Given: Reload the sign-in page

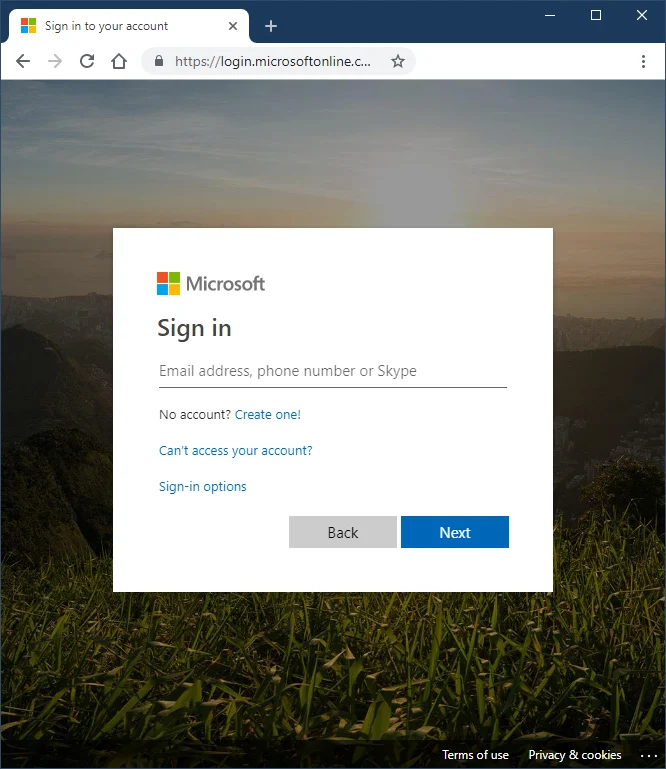Looking at the screenshot, I should click(x=87, y=61).
